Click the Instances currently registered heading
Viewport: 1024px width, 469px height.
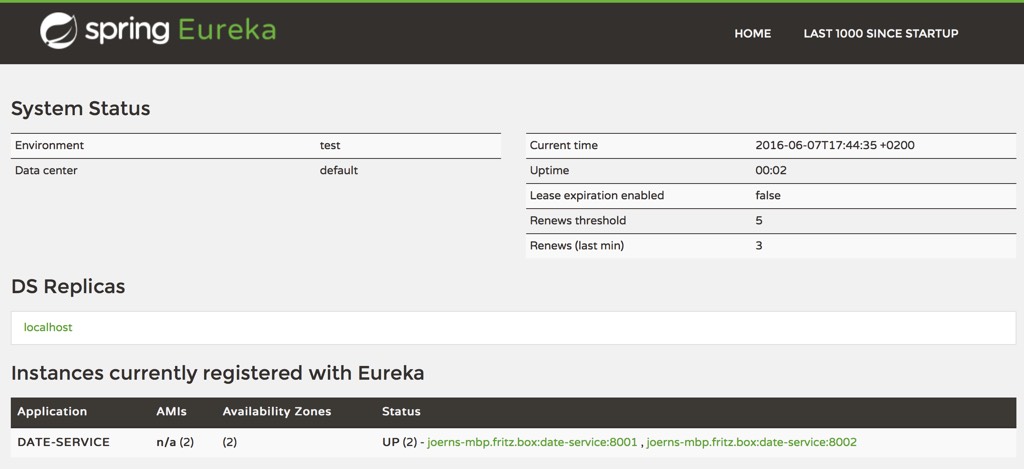click(217, 374)
